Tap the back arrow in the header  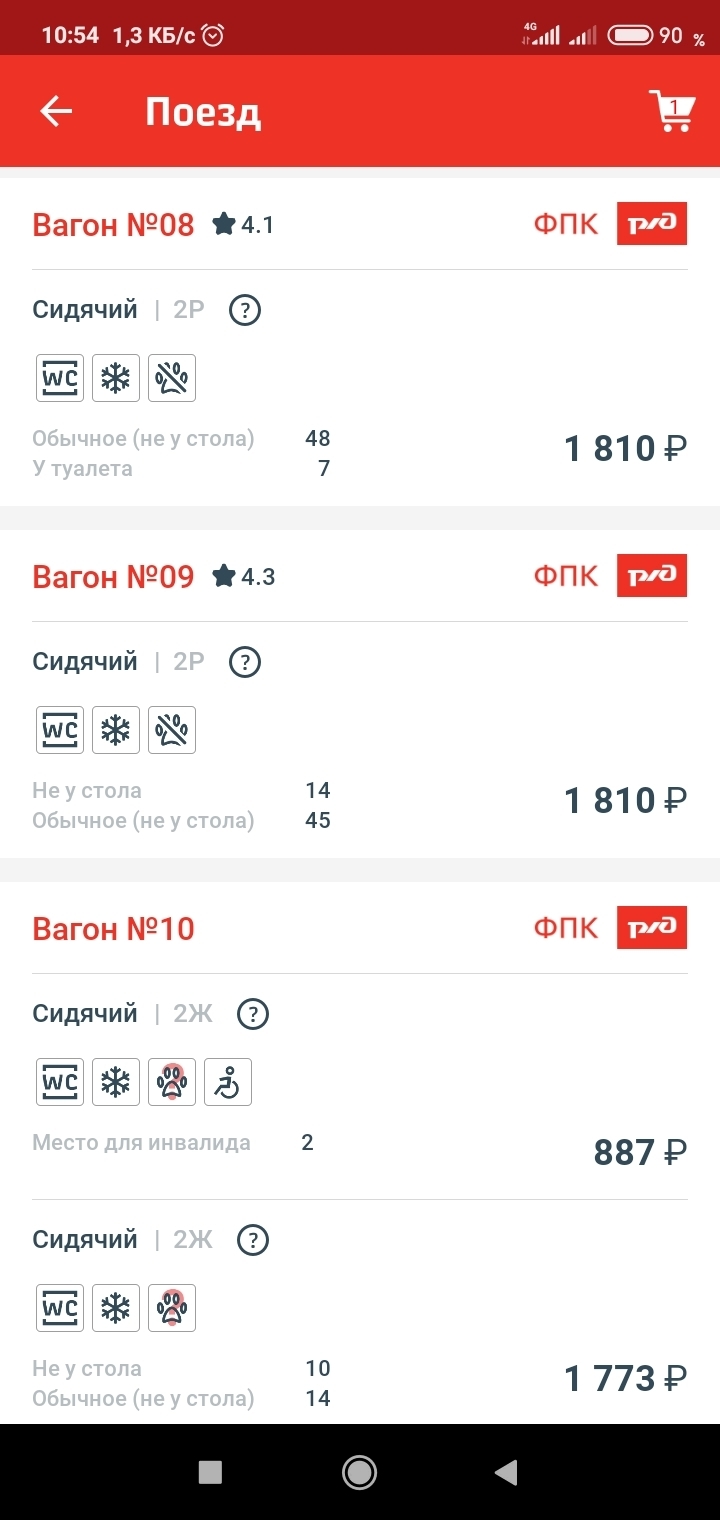56,111
